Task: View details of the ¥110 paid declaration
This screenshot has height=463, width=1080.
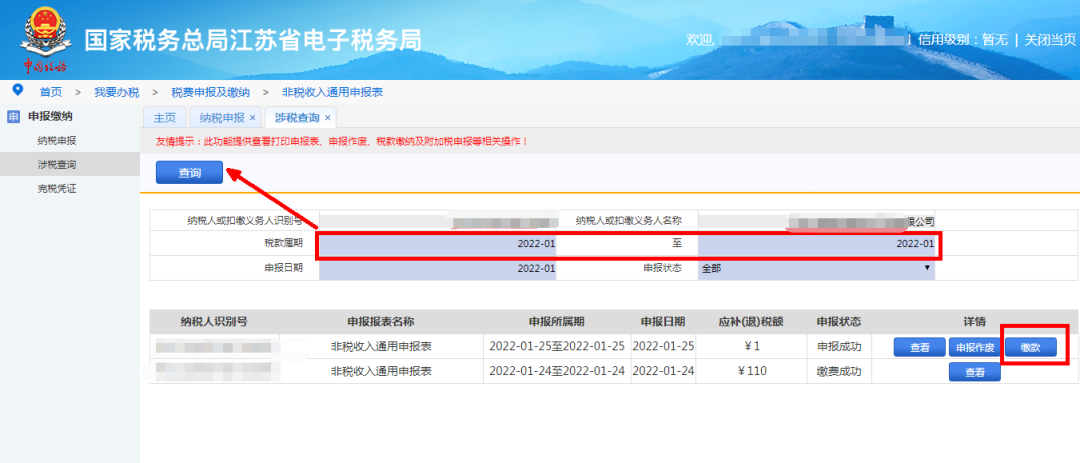Action: 974,372
